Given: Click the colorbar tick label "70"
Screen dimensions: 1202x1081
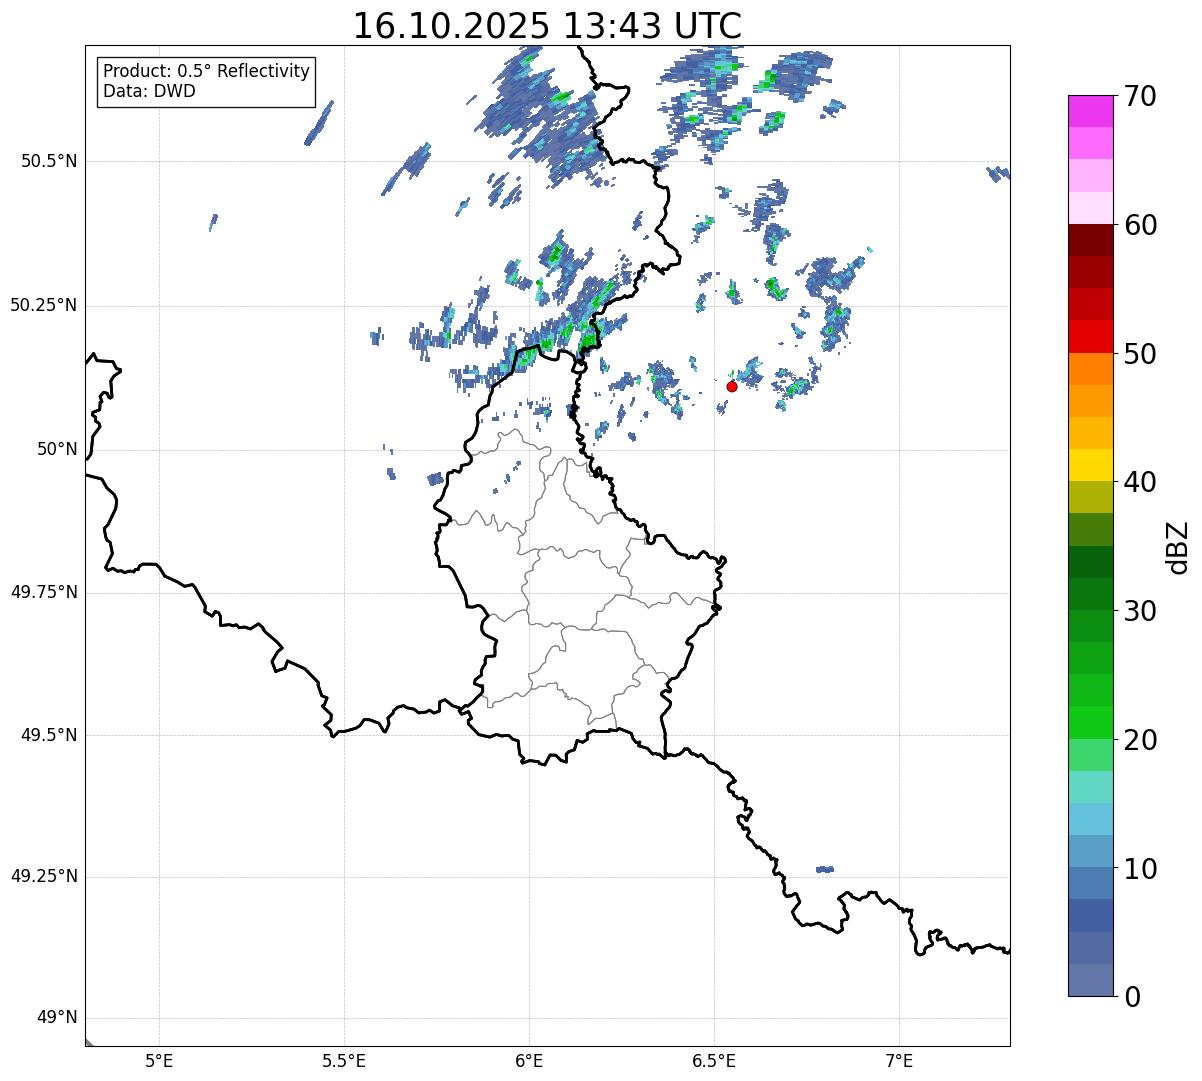Looking at the screenshot, I should (x=1140, y=96).
